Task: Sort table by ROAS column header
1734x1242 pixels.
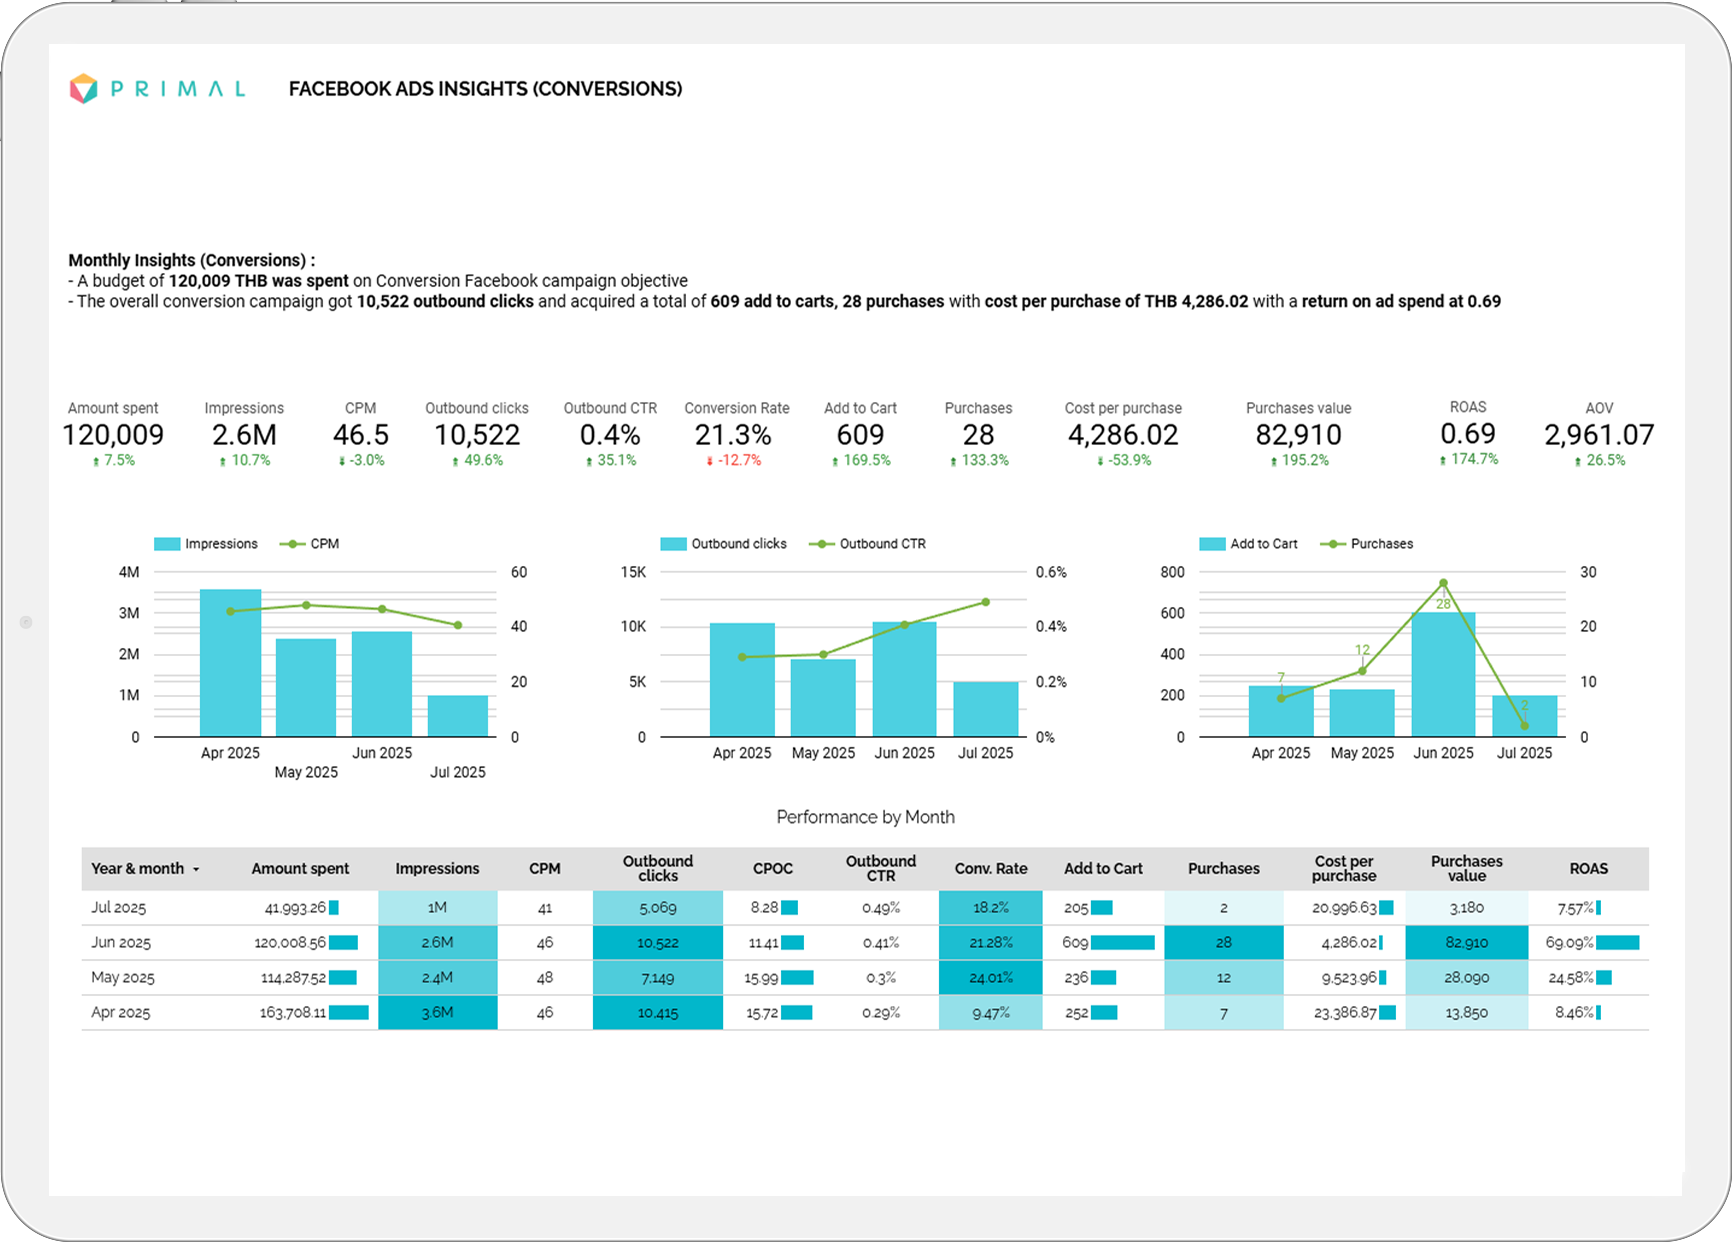Action: (x=1588, y=869)
